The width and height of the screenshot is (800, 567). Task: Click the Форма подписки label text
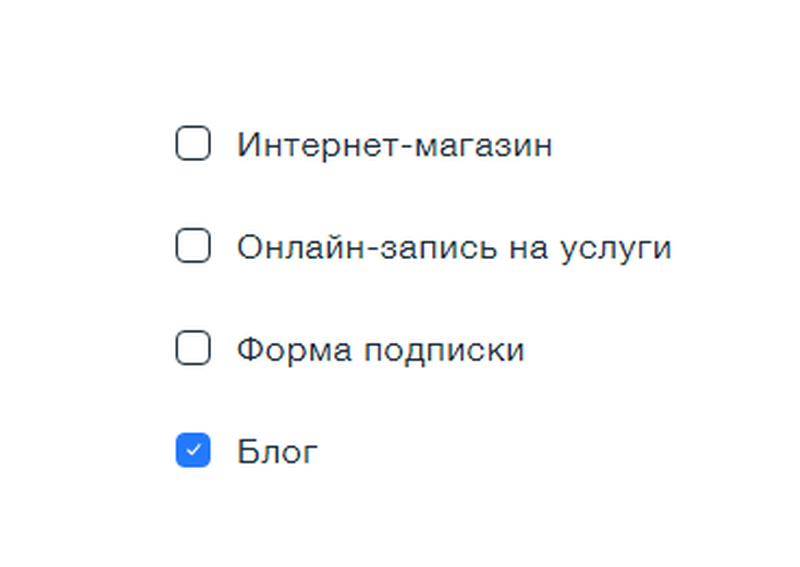point(380,350)
